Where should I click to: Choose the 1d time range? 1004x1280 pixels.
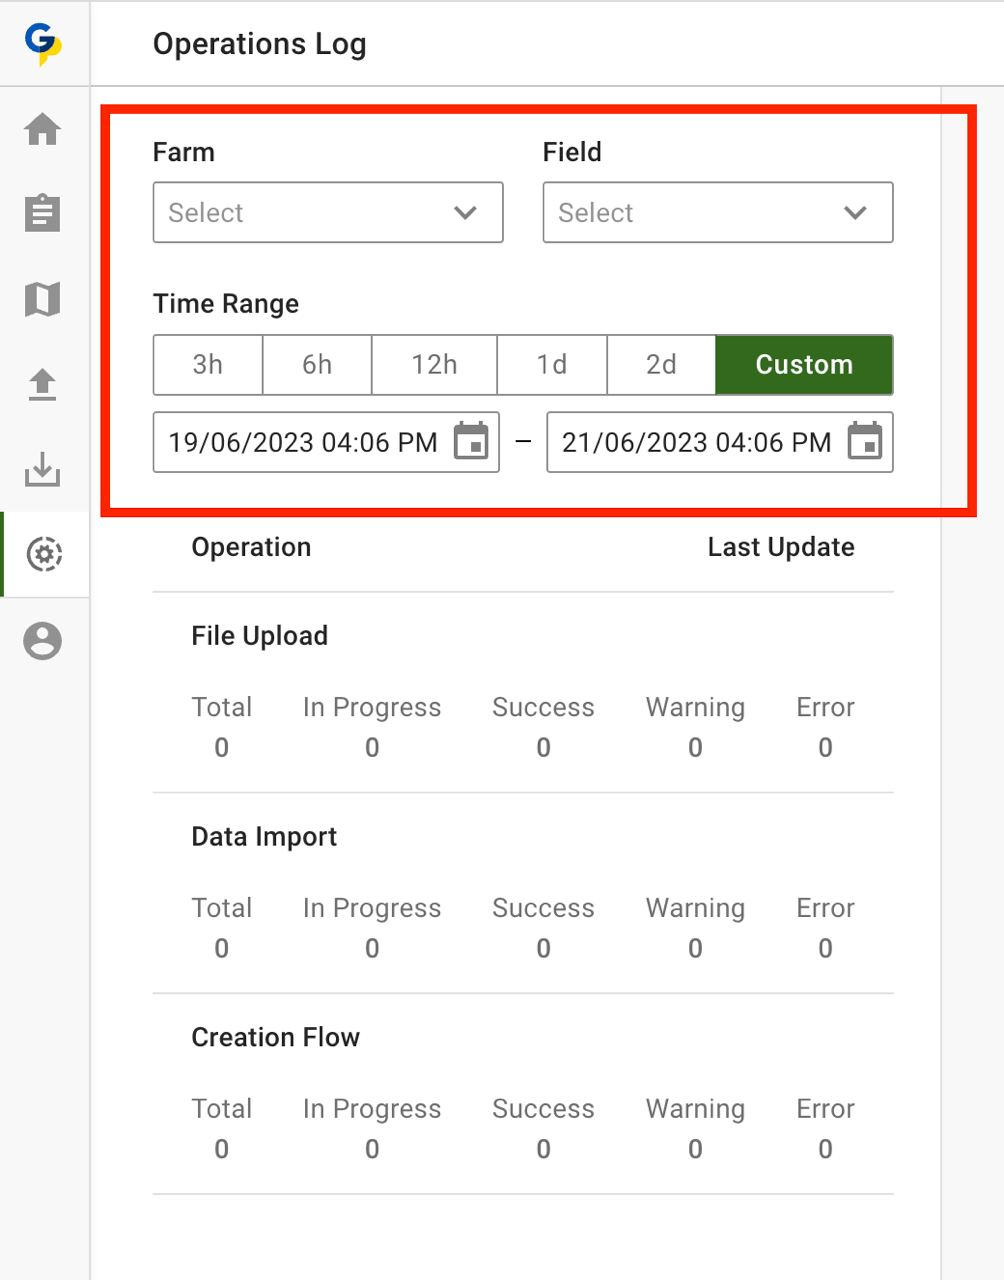click(552, 365)
